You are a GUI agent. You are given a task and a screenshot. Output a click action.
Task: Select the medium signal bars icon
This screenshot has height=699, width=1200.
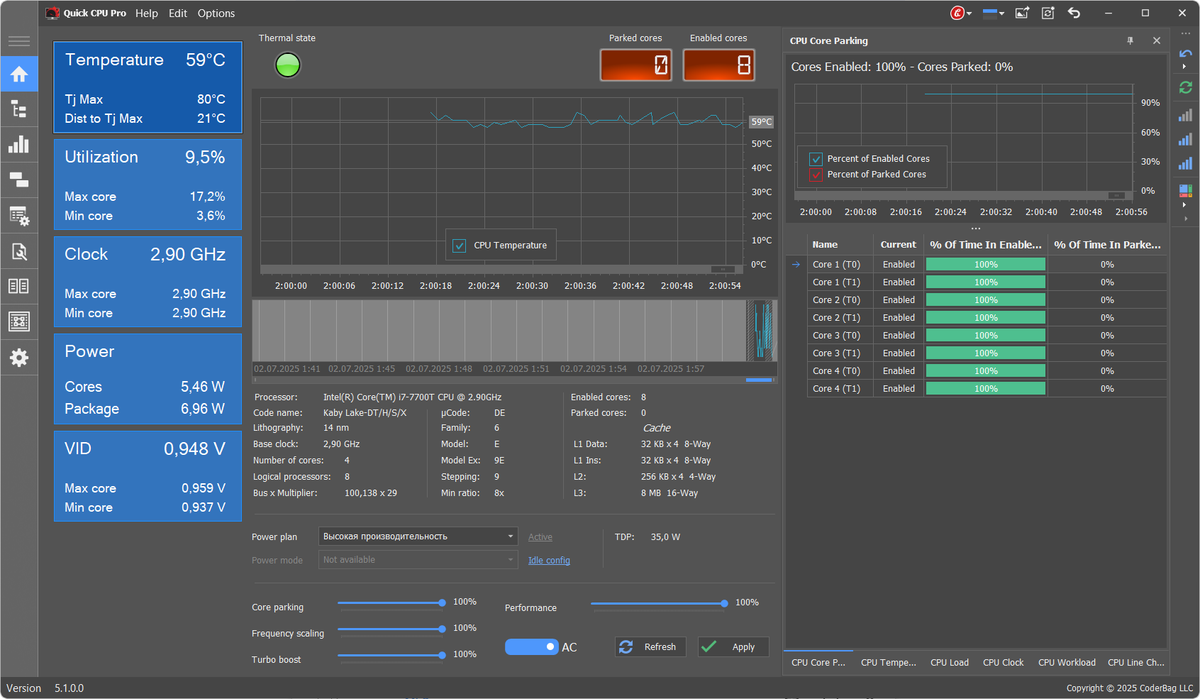point(1185,140)
